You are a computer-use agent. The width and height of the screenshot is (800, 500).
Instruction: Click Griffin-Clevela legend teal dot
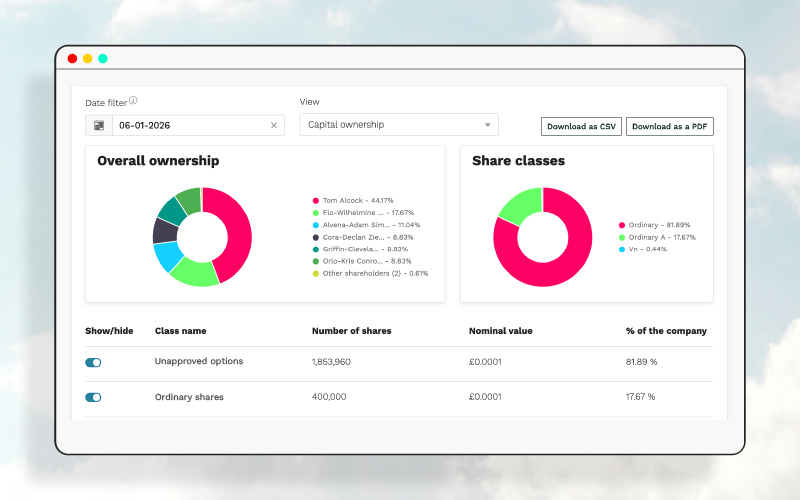pyautogui.click(x=316, y=249)
